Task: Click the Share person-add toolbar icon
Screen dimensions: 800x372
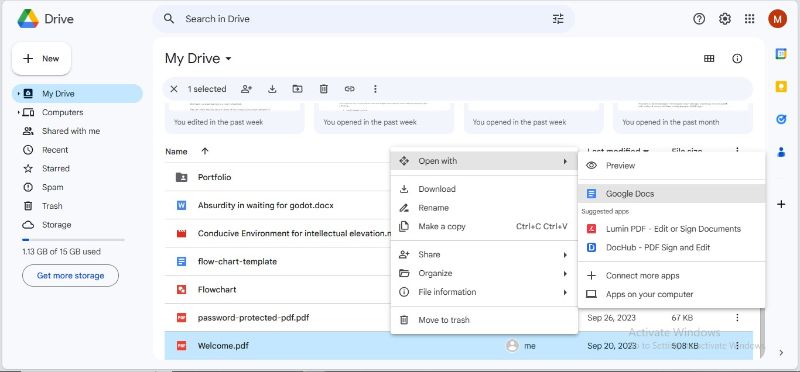Action: coord(246,89)
